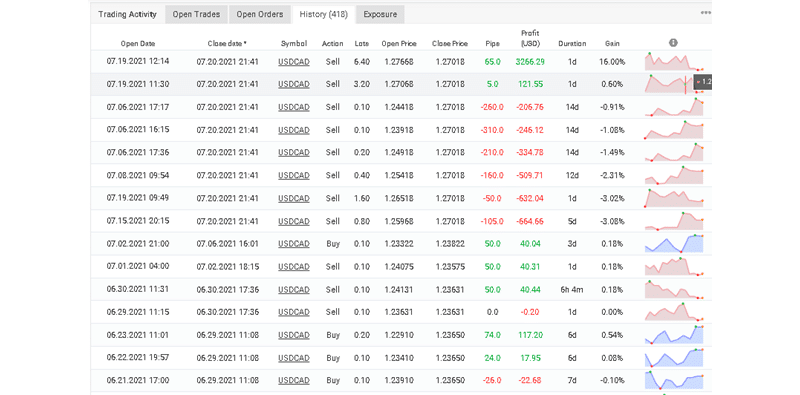Screen dimensions: 800x395
Task: Select gain value 16.00%
Action: (x=612, y=62)
